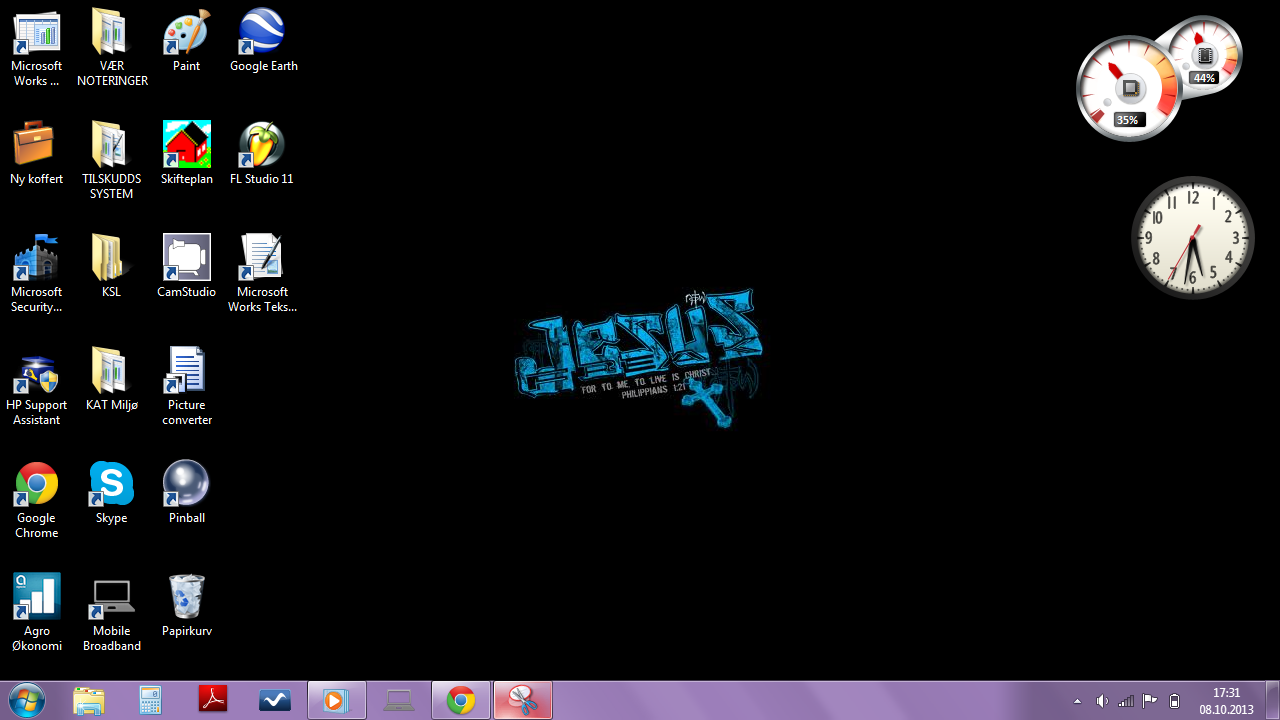Select the Papirkurv recycle bin icon
Image resolution: width=1280 pixels, height=720 pixels.
click(x=187, y=599)
